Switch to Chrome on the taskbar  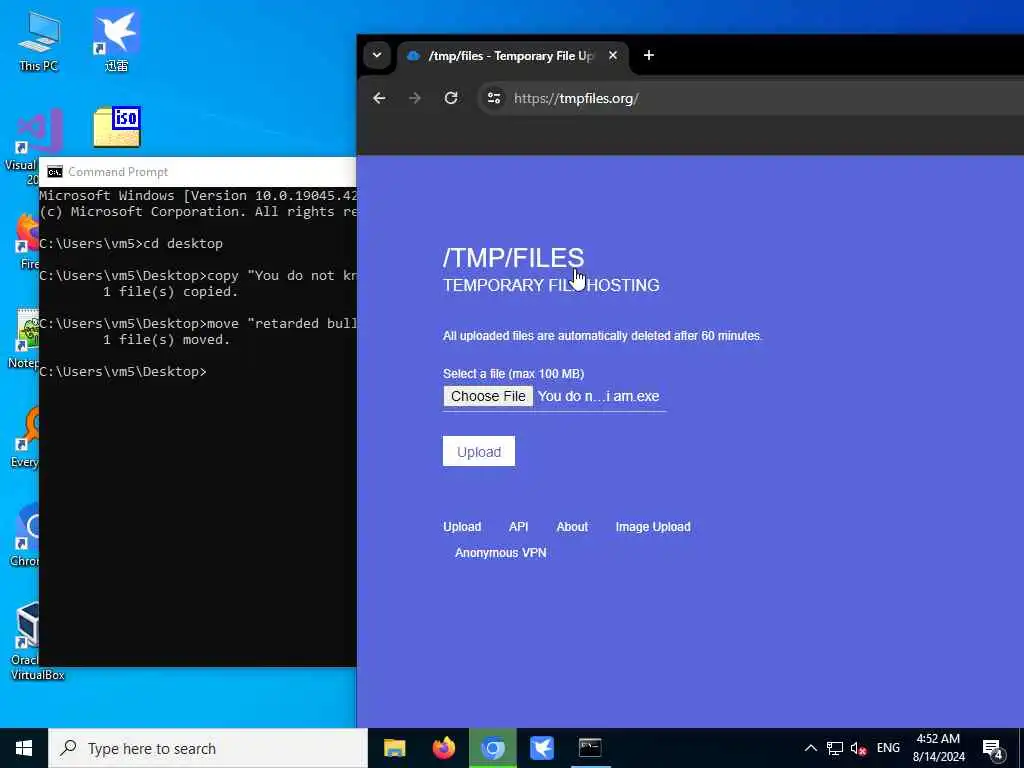pos(493,748)
